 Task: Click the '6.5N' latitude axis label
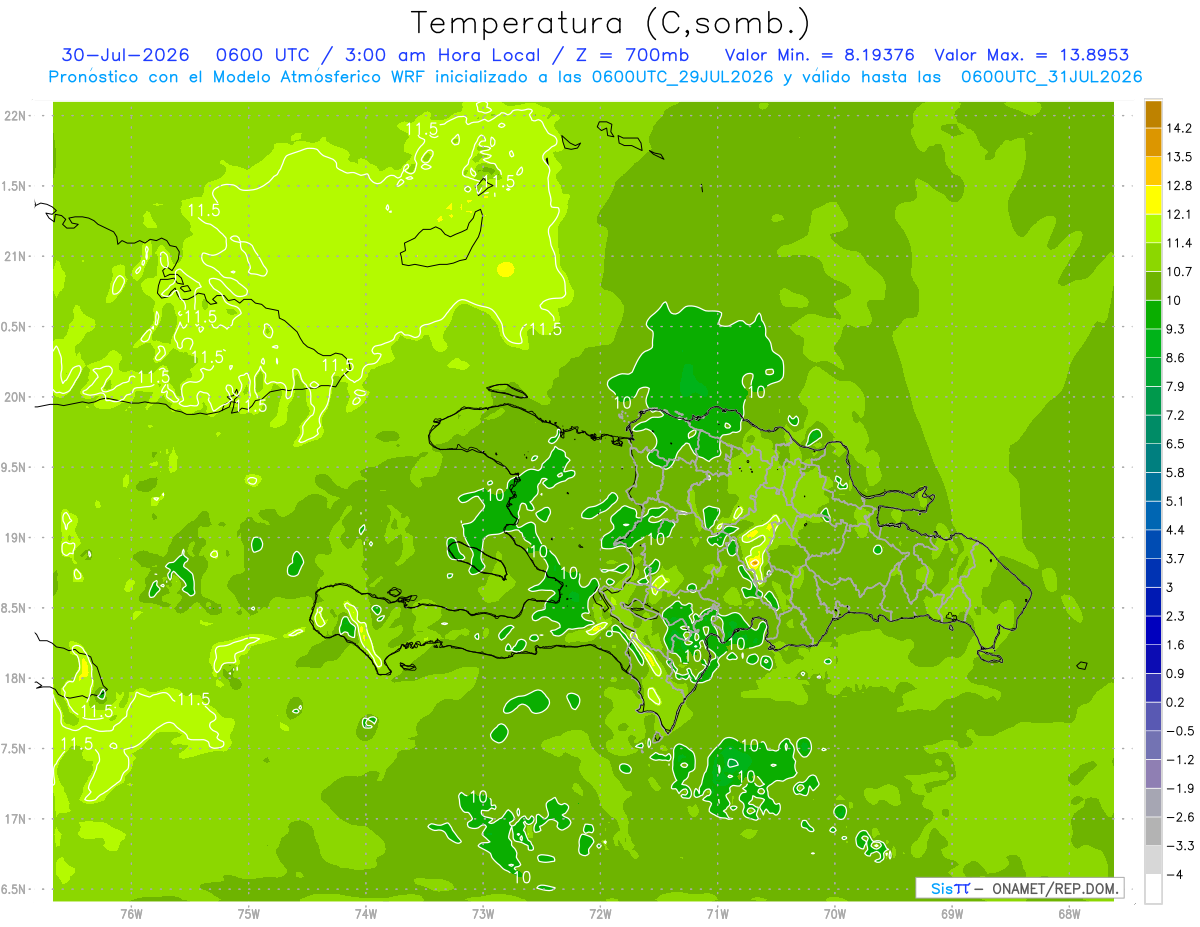[15, 890]
